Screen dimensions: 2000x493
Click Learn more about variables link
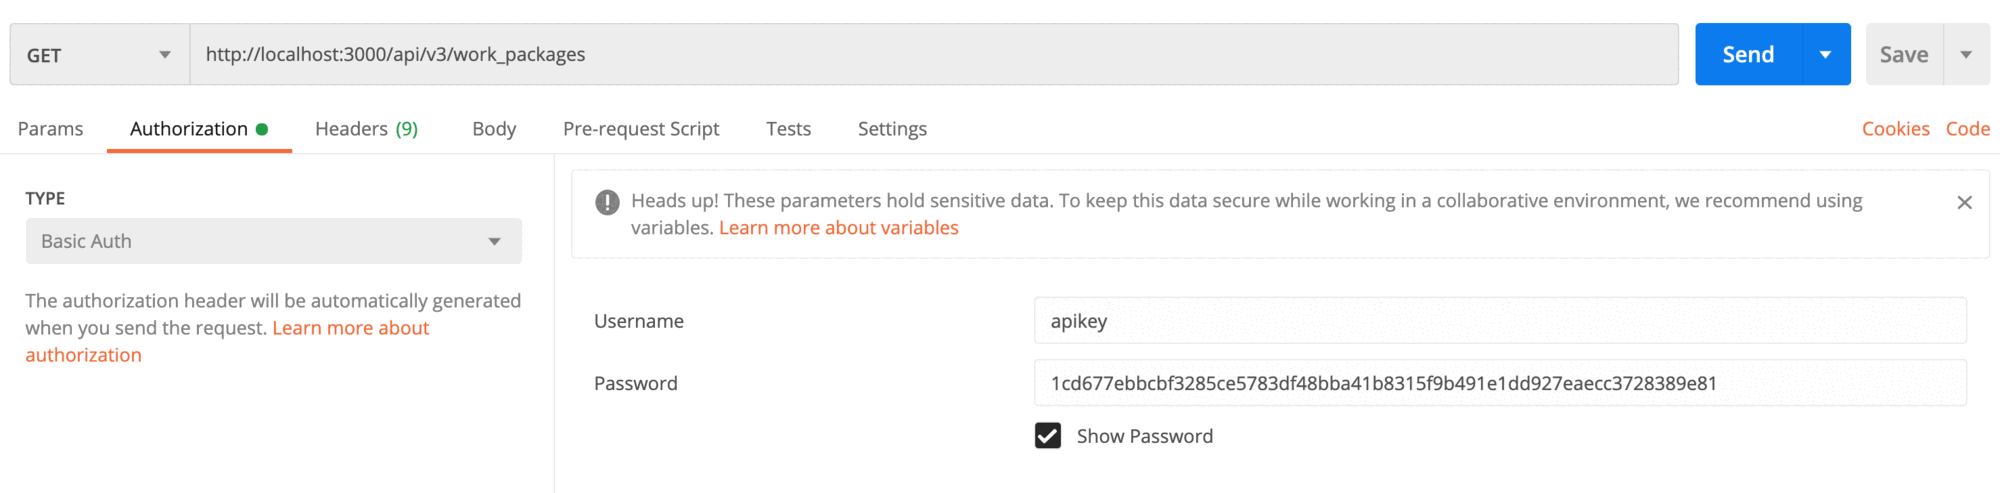coord(838,228)
